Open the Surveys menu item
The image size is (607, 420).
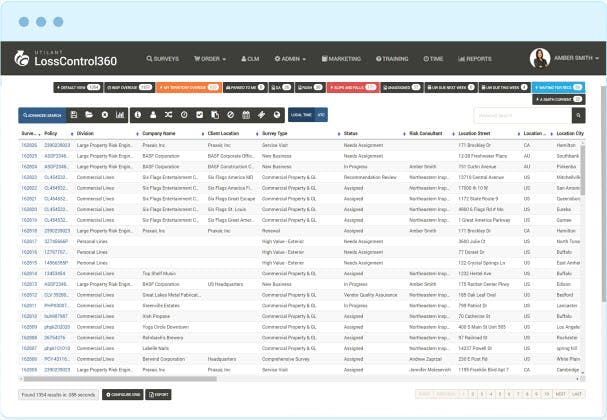point(163,59)
